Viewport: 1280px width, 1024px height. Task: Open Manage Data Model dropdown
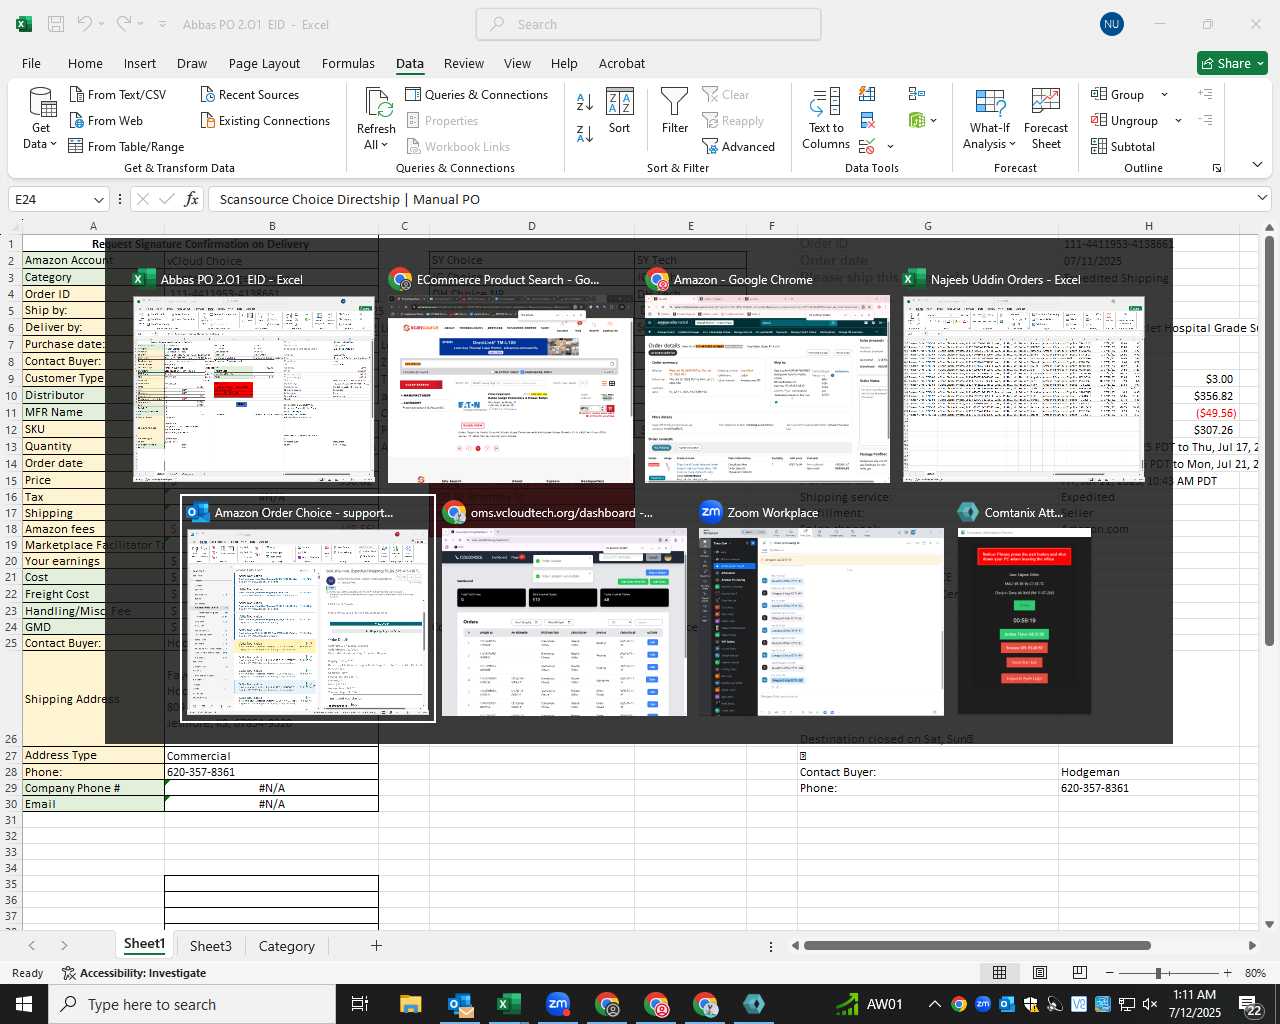tap(934, 120)
